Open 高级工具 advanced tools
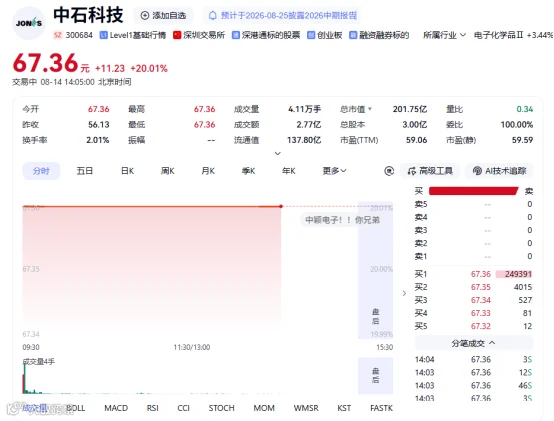The width and height of the screenshot is (554, 421). click(x=430, y=171)
